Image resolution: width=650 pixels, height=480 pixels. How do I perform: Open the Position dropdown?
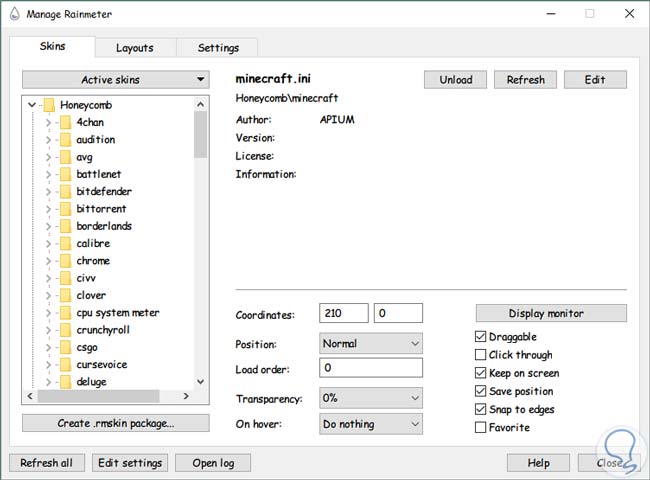[x=371, y=344]
